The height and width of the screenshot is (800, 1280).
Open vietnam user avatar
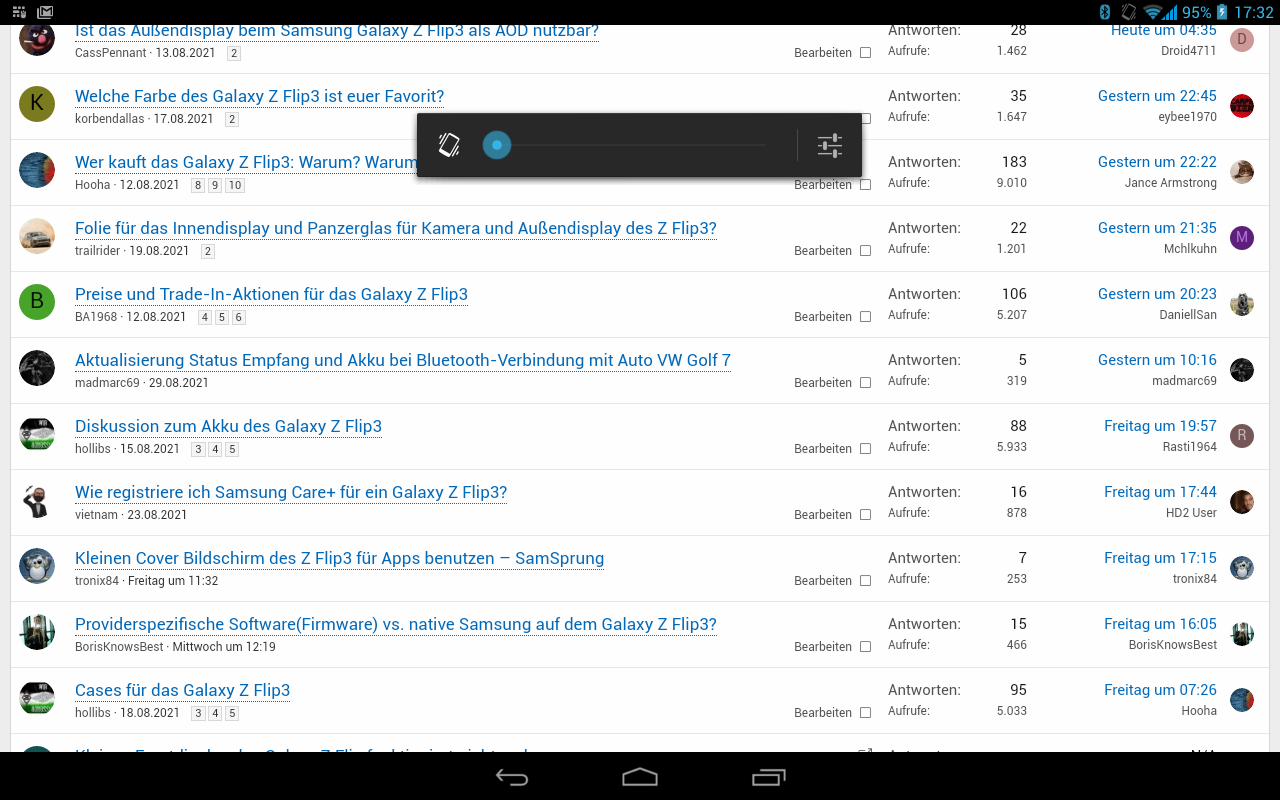[x=37, y=500]
